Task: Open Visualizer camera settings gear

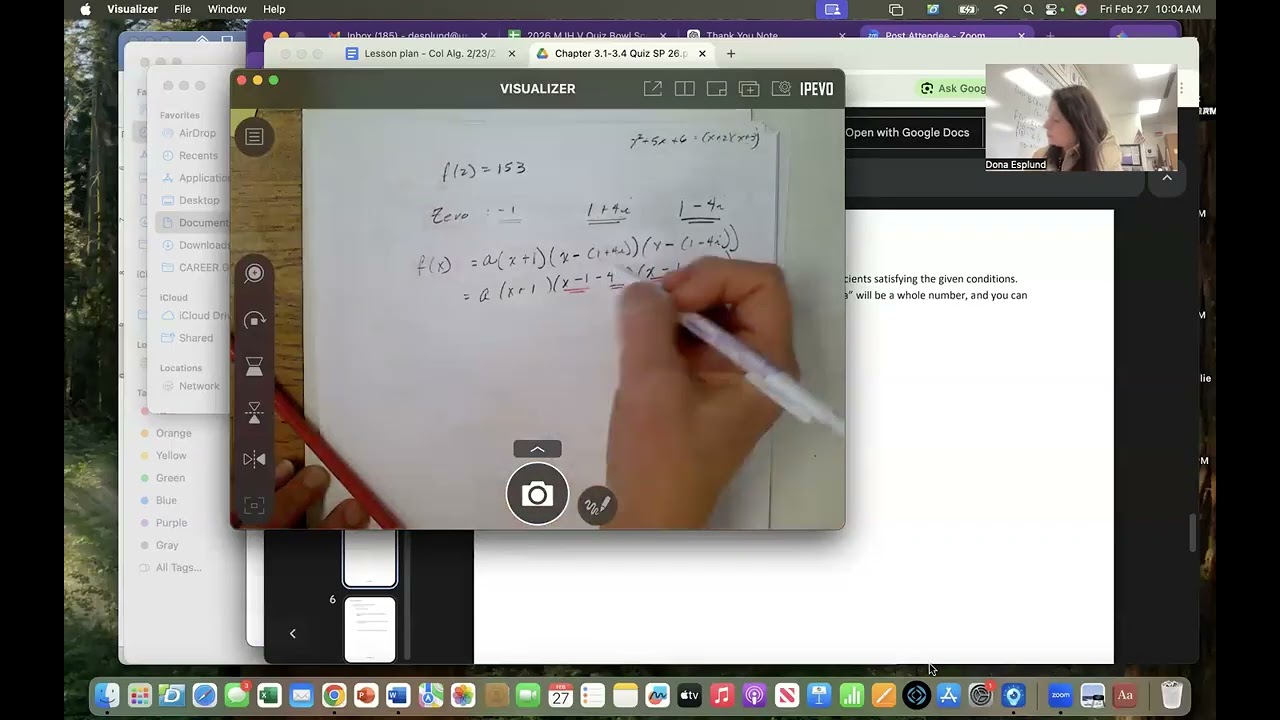Action: 781,89
